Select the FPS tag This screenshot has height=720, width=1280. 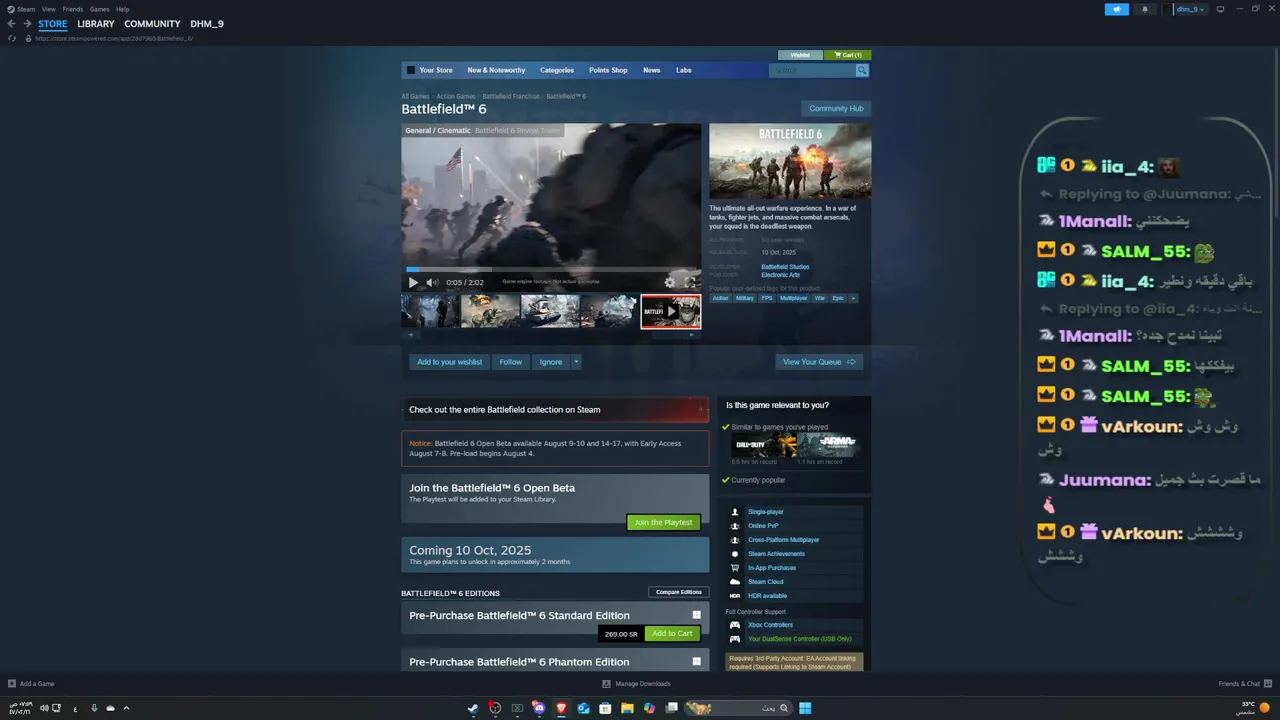(767, 298)
